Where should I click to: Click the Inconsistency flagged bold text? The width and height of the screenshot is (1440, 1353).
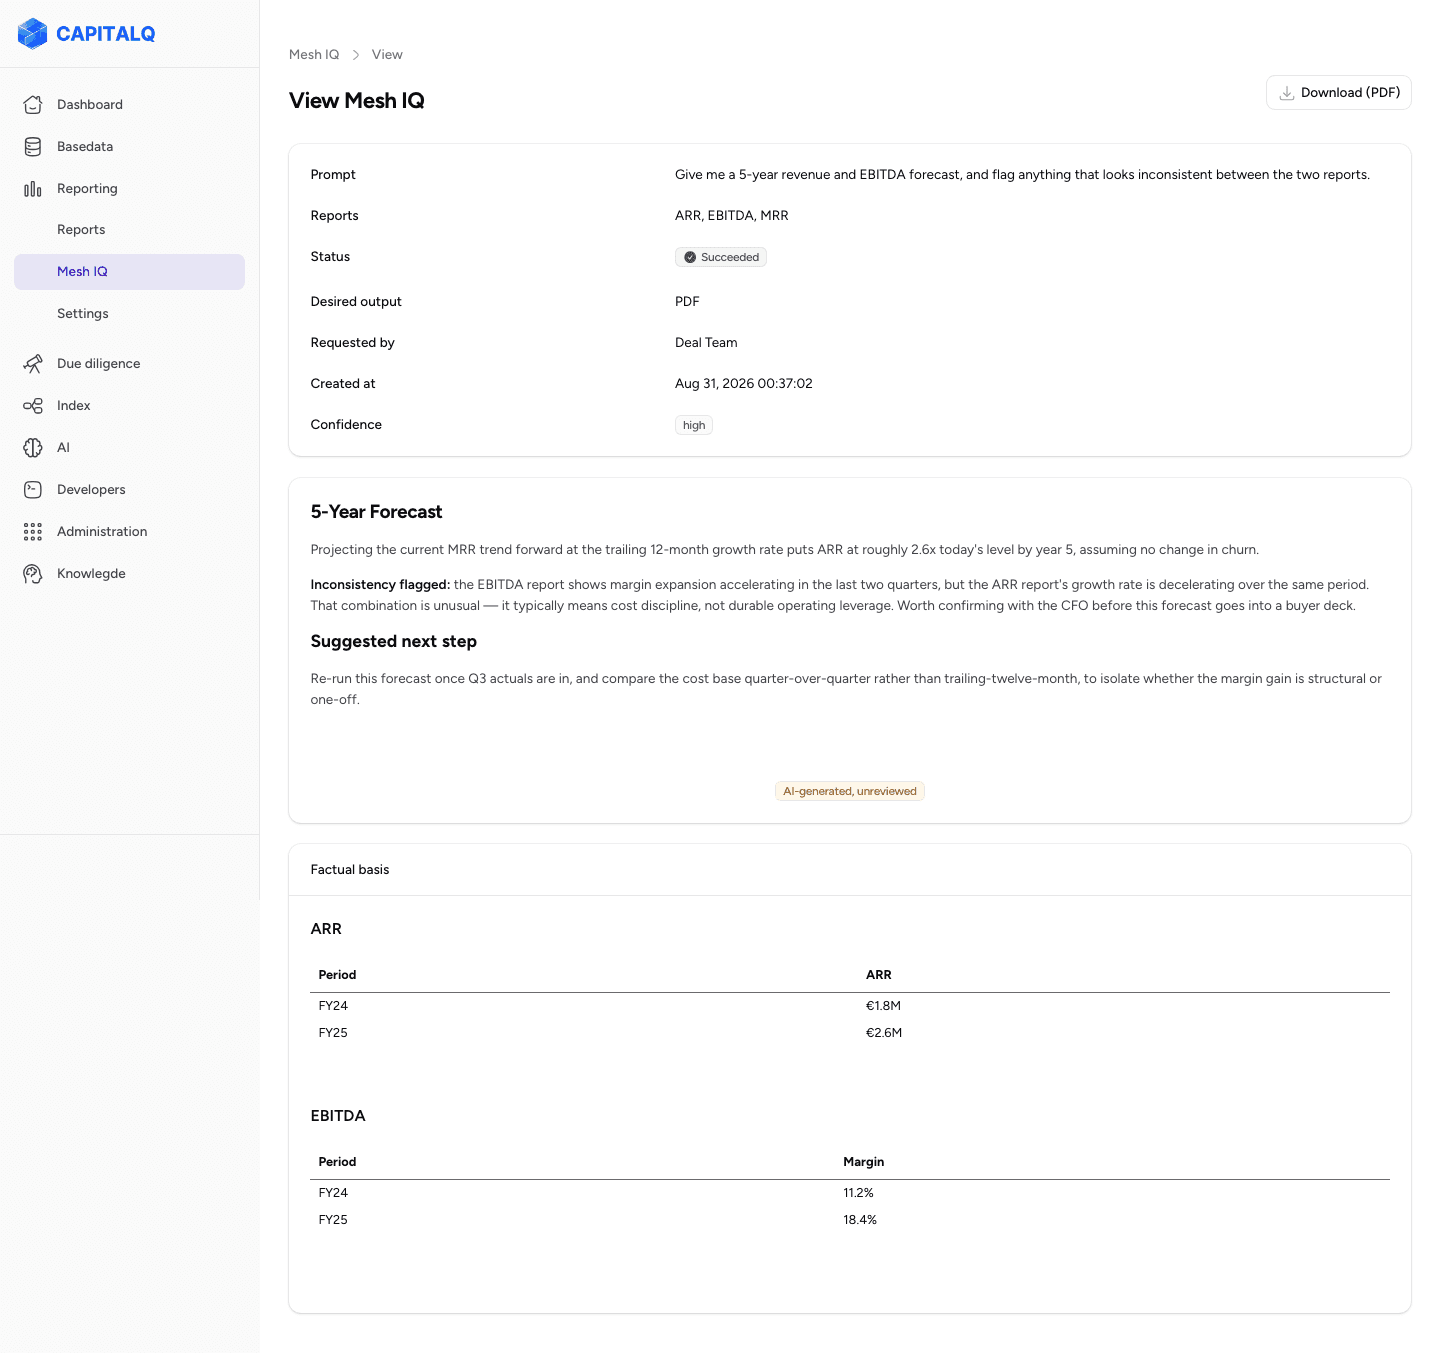pyautogui.click(x=380, y=584)
